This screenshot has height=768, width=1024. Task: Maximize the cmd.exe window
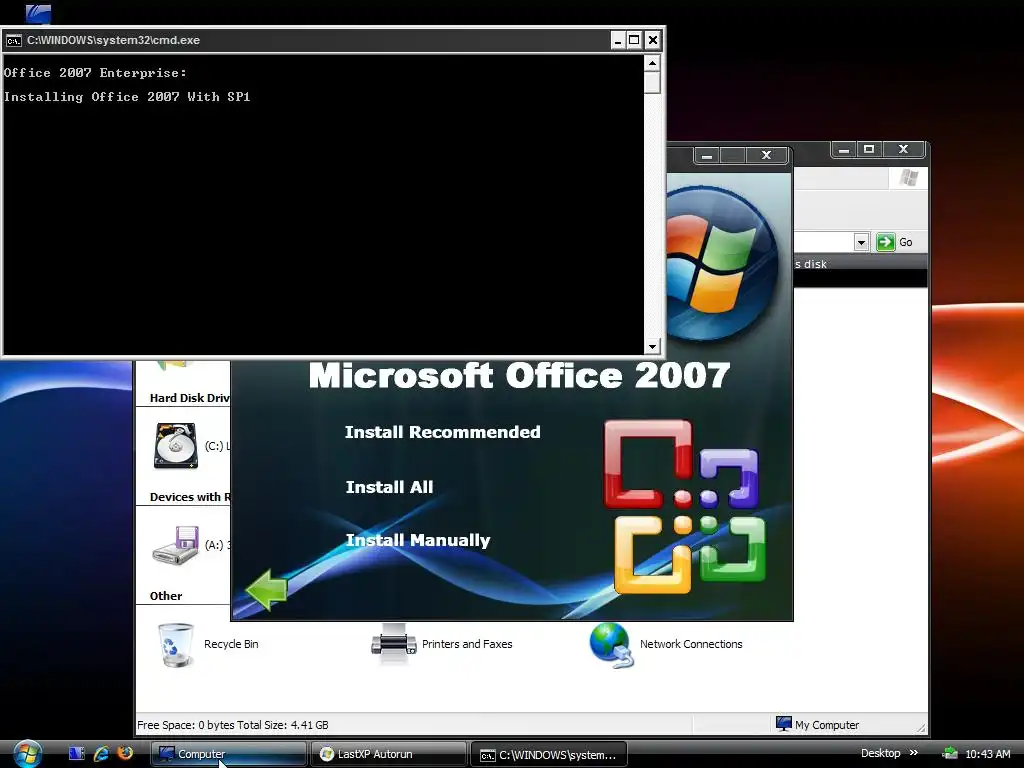[634, 40]
